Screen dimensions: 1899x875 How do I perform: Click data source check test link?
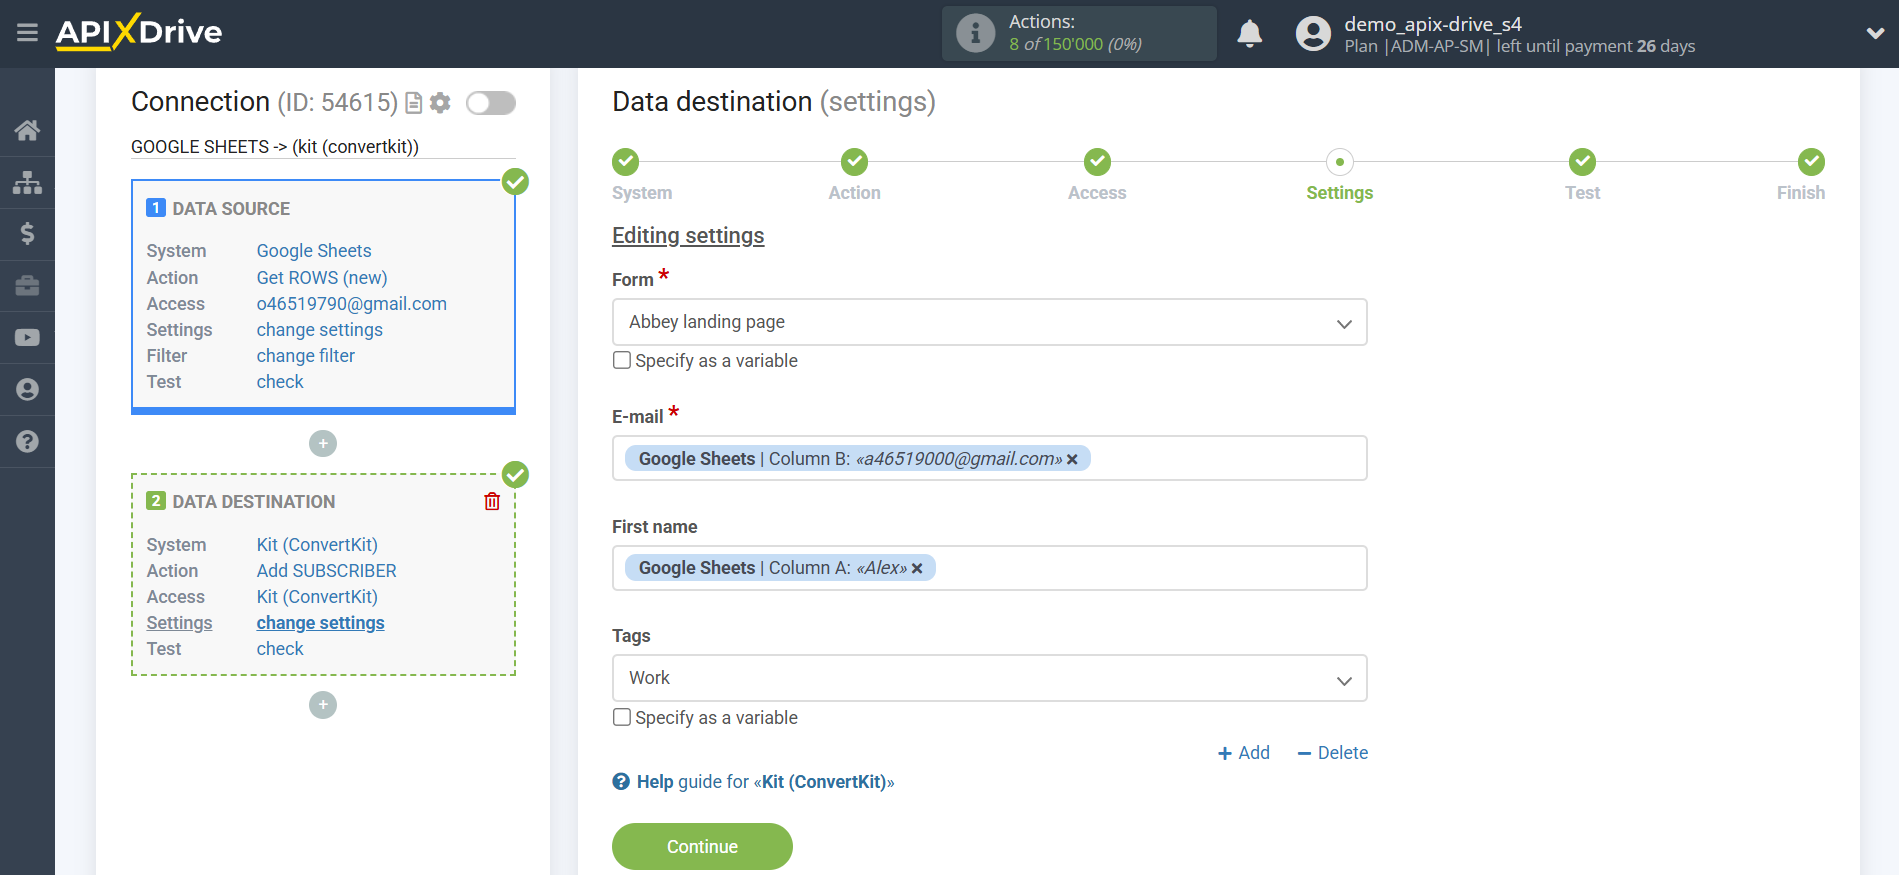pos(280,382)
